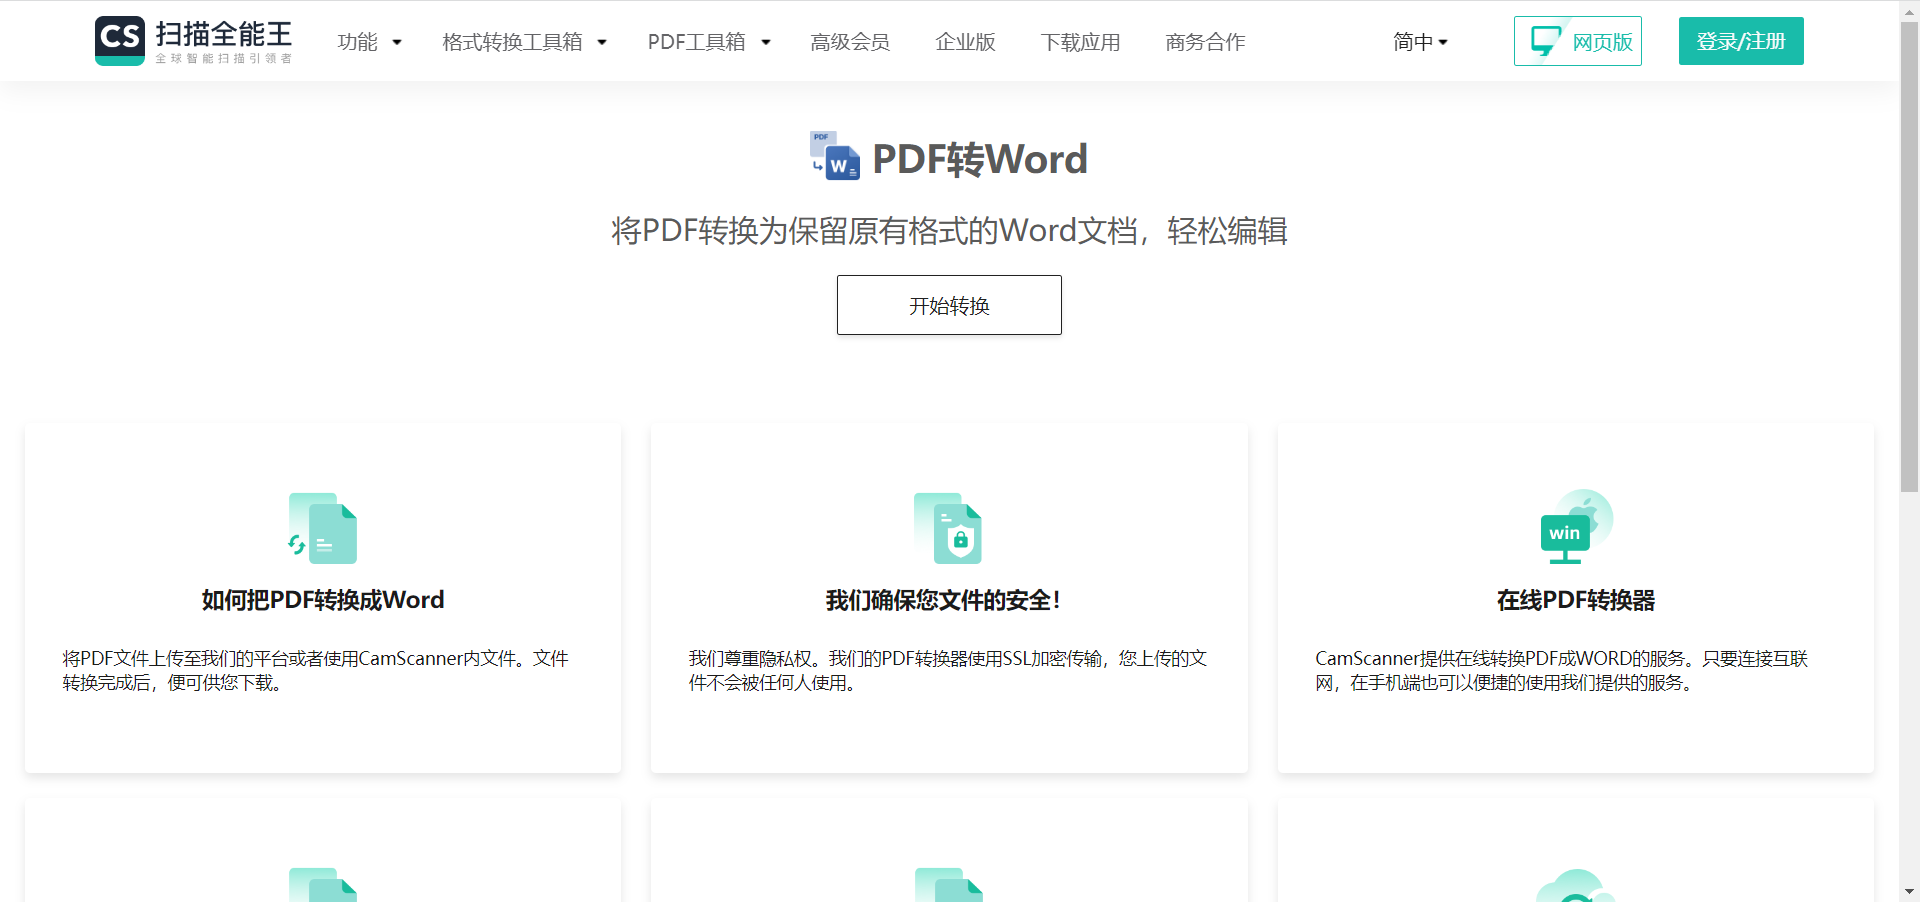The image size is (1920, 902).
Task: Click the file security lock icon
Action: click(x=948, y=528)
